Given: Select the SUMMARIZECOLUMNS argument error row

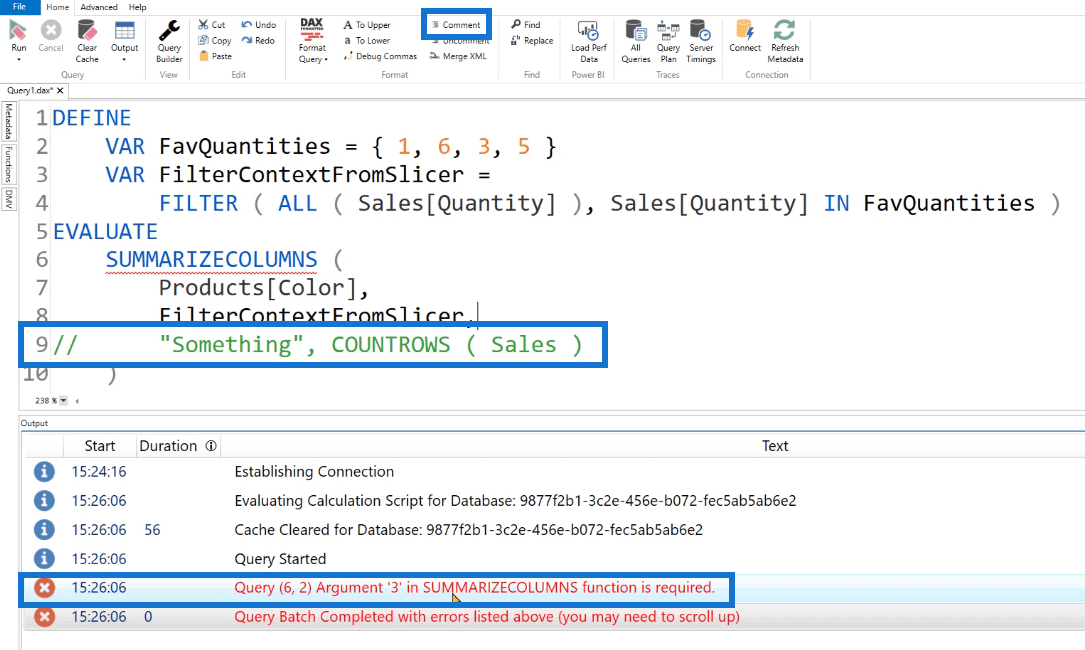Looking at the screenshot, I should pos(554,588).
